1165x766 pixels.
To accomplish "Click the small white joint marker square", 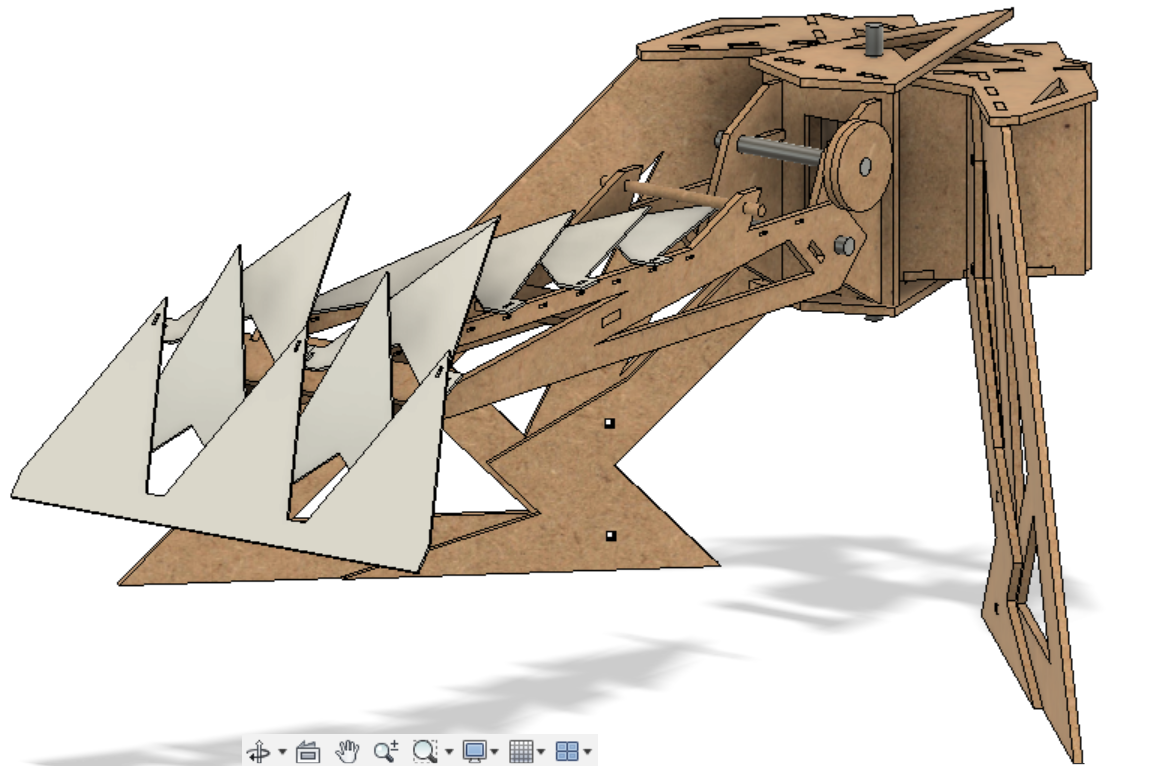I will [607, 424].
